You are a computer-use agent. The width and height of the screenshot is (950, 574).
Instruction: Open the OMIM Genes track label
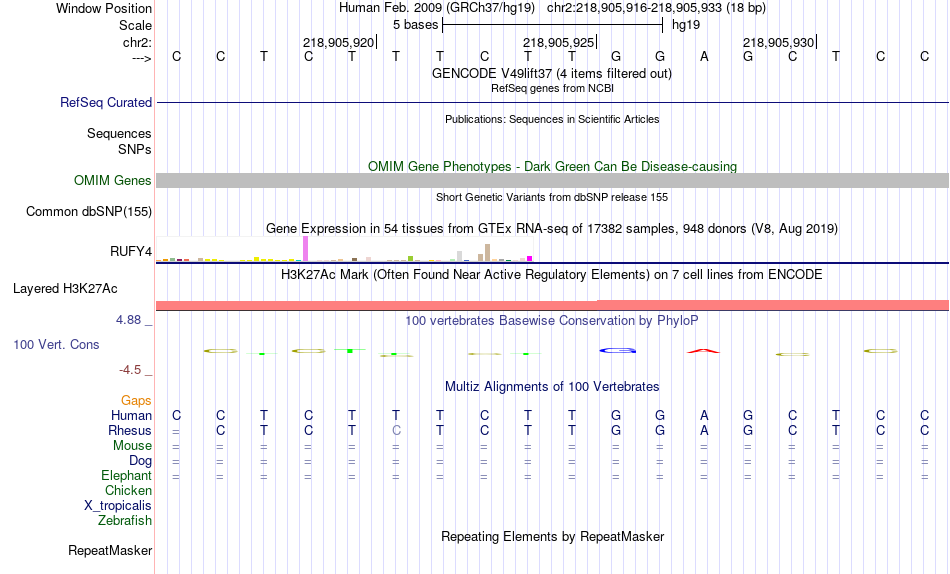[x=112, y=181]
